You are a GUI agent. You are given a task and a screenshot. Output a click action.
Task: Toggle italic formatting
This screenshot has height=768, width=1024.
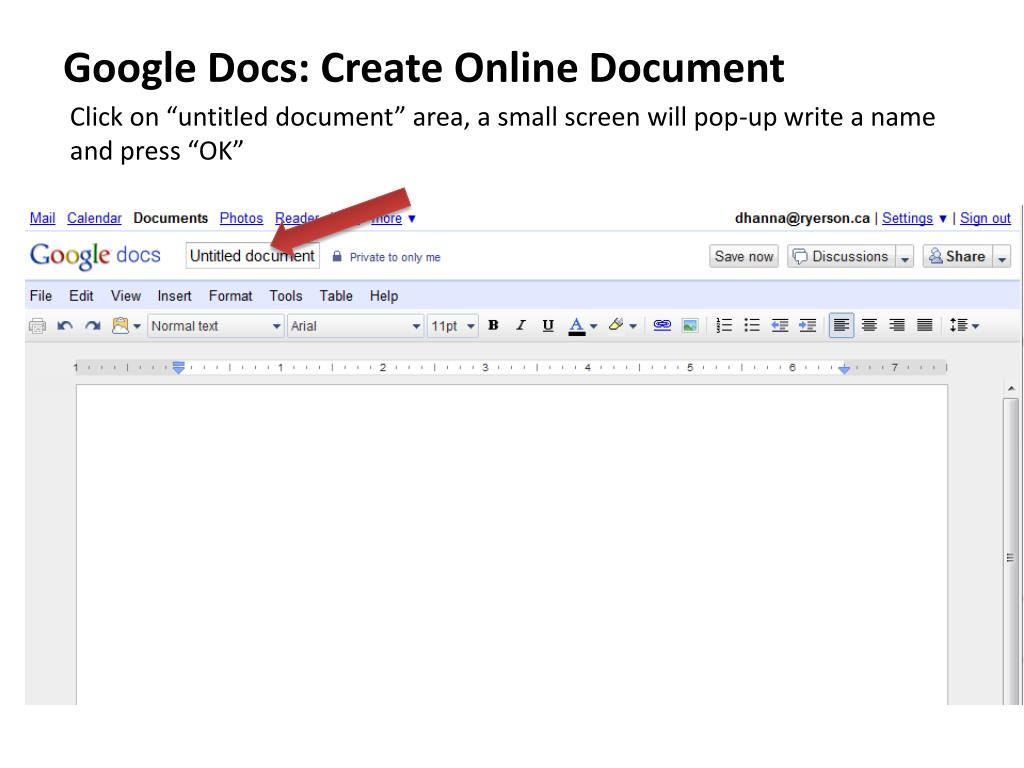click(x=520, y=325)
